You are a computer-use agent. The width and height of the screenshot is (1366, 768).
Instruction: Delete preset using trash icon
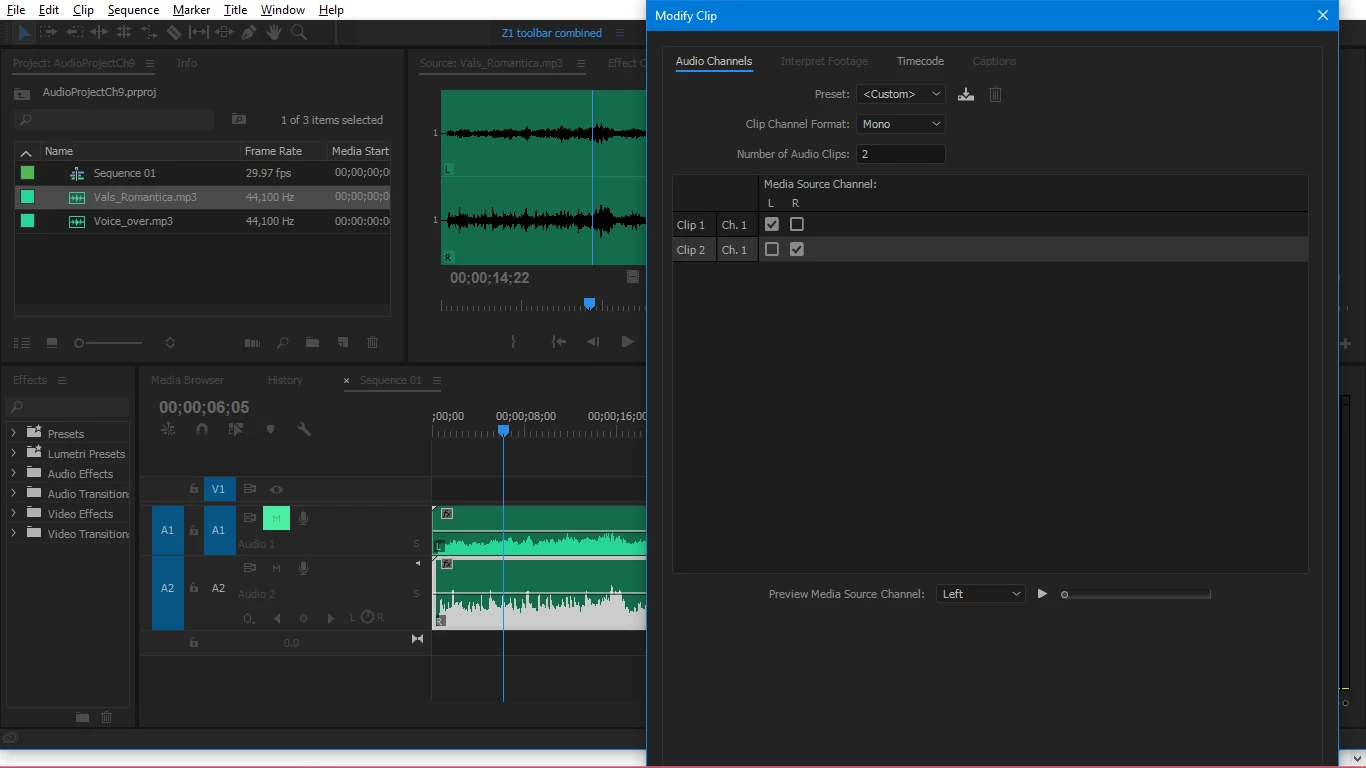click(995, 94)
